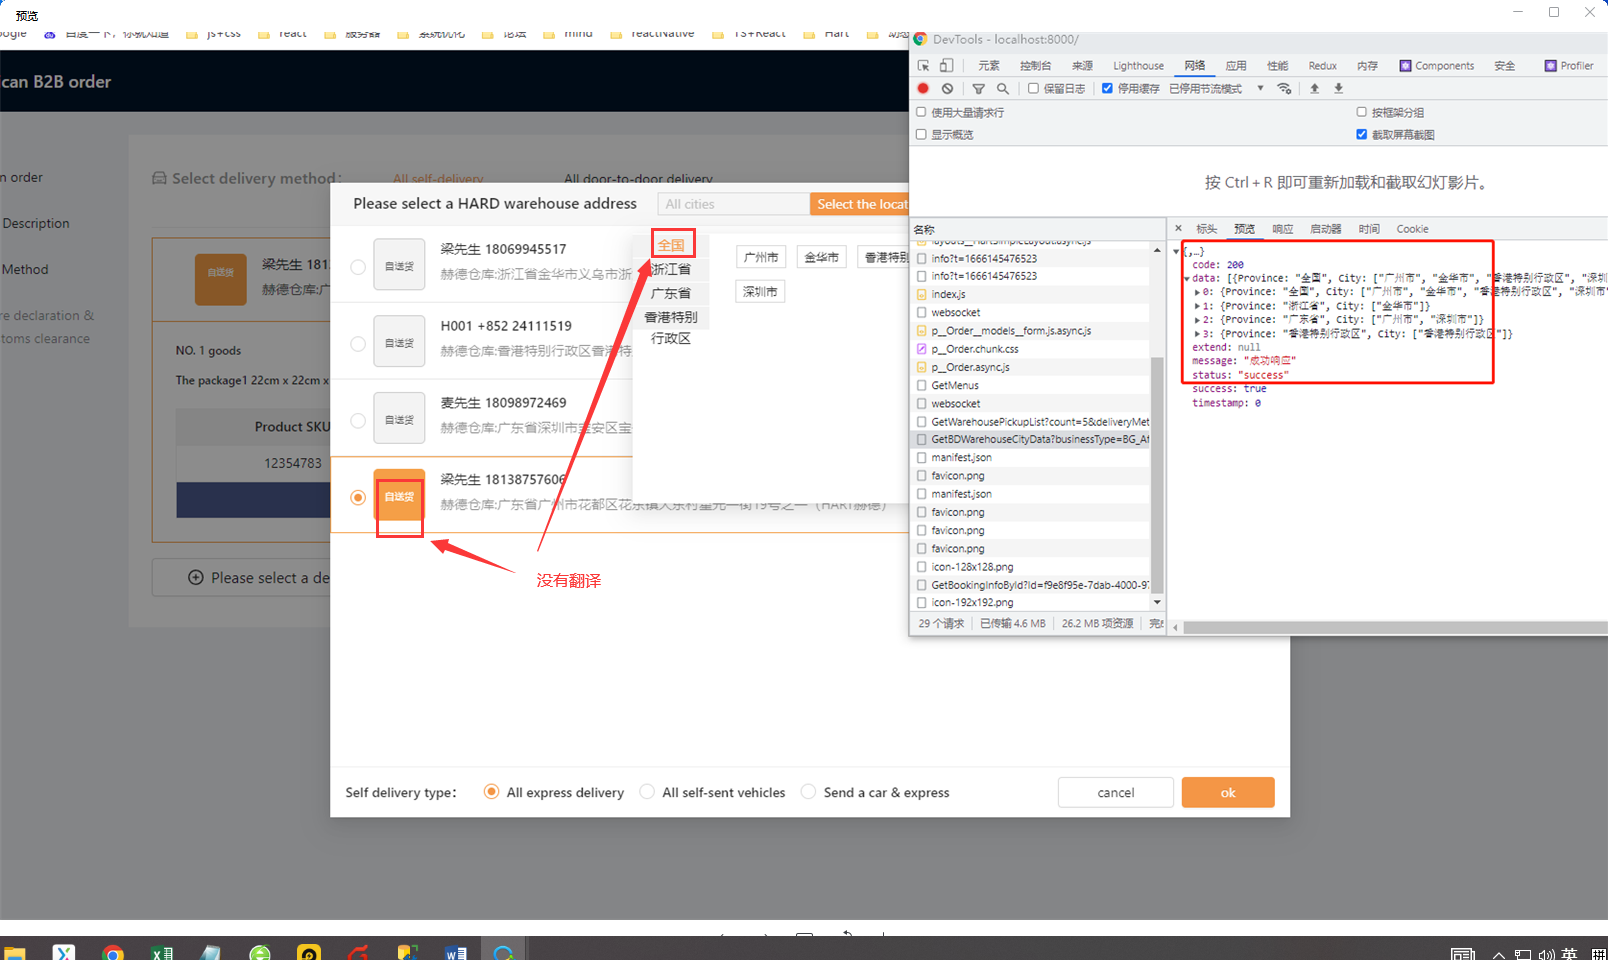Click the red record network log icon
The width and height of the screenshot is (1608, 960).
pos(923,89)
